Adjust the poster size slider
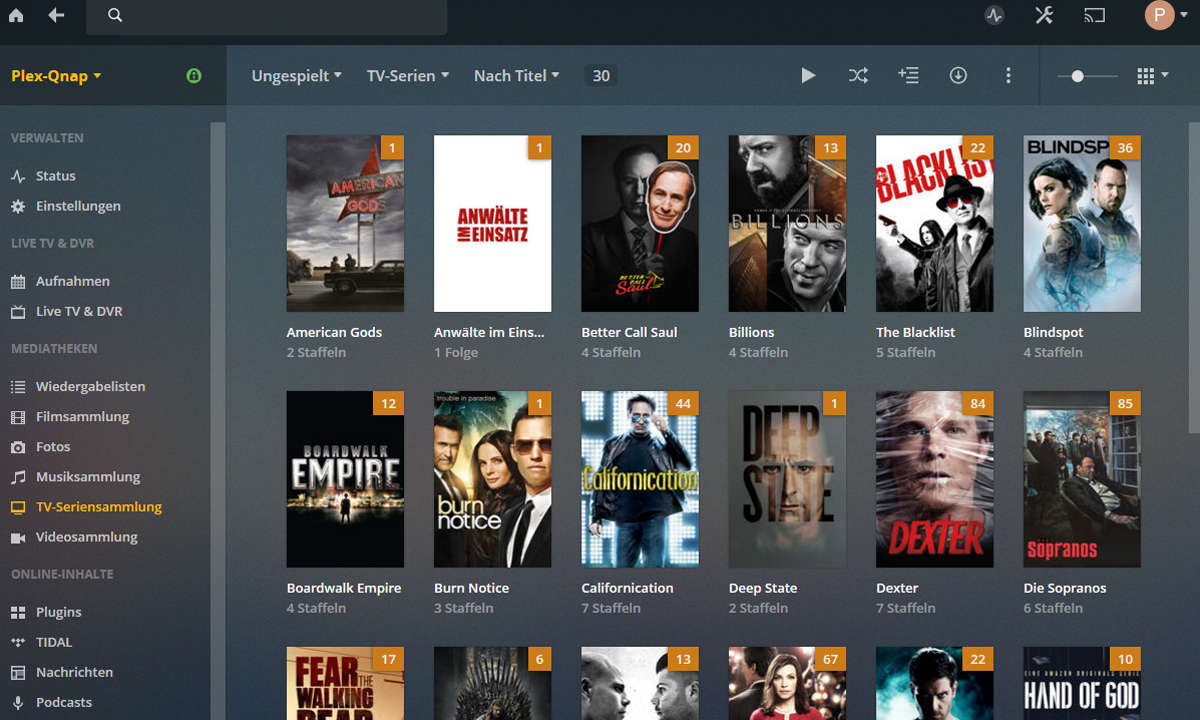The image size is (1200, 720). click(x=1087, y=75)
